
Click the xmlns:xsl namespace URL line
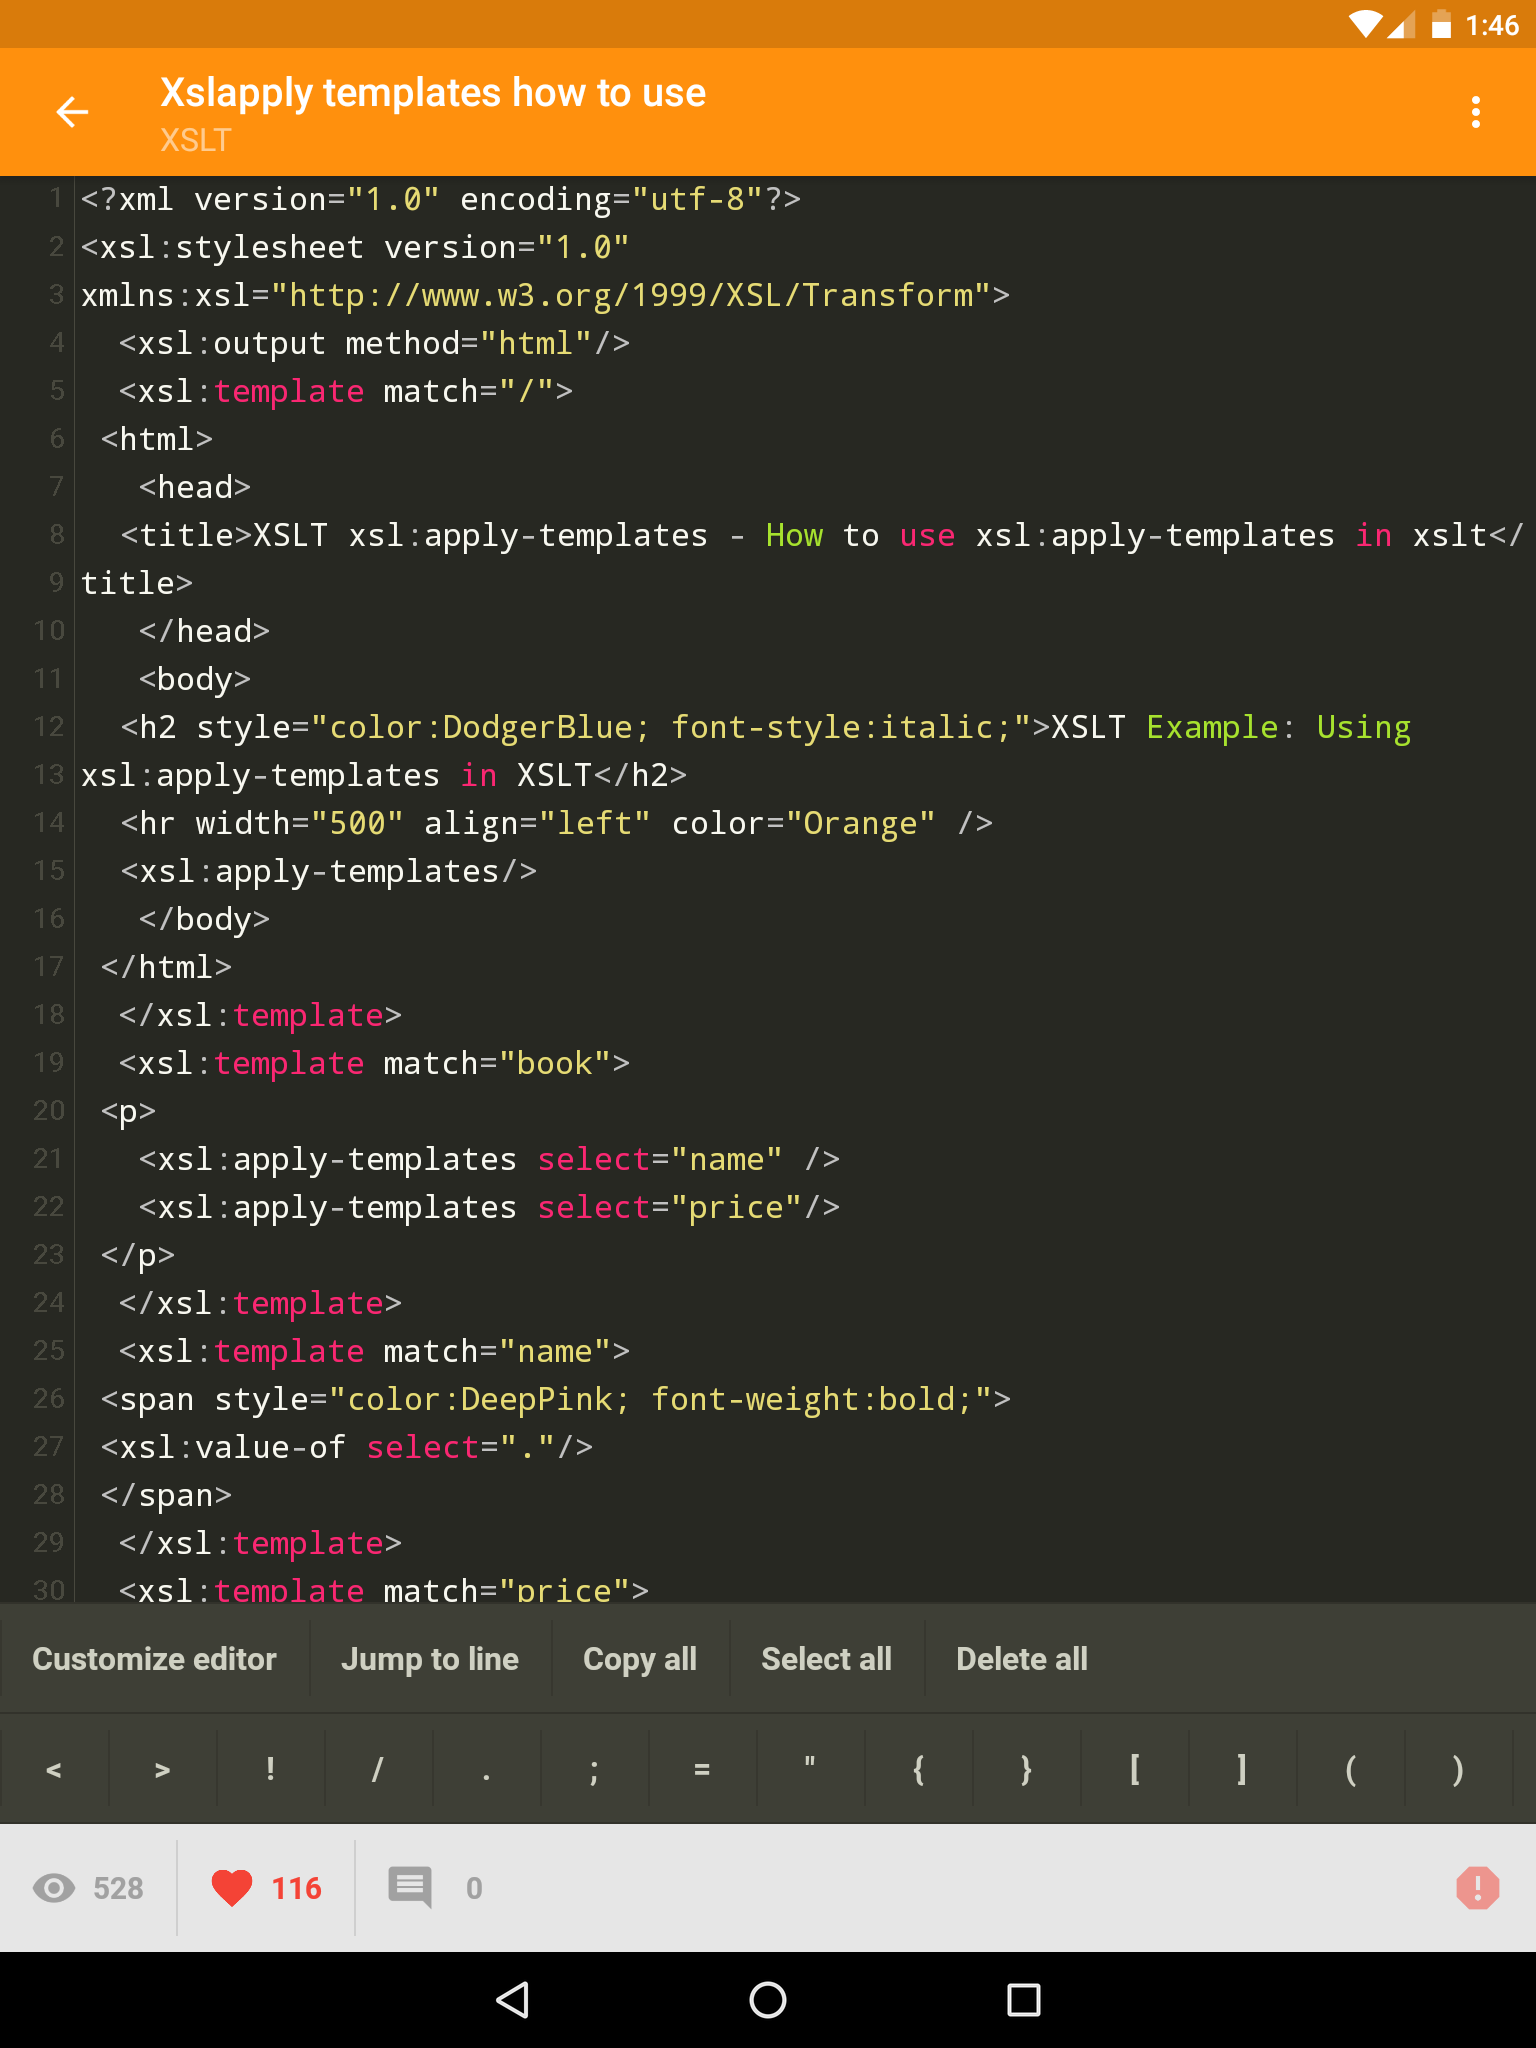click(x=545, y=295)
